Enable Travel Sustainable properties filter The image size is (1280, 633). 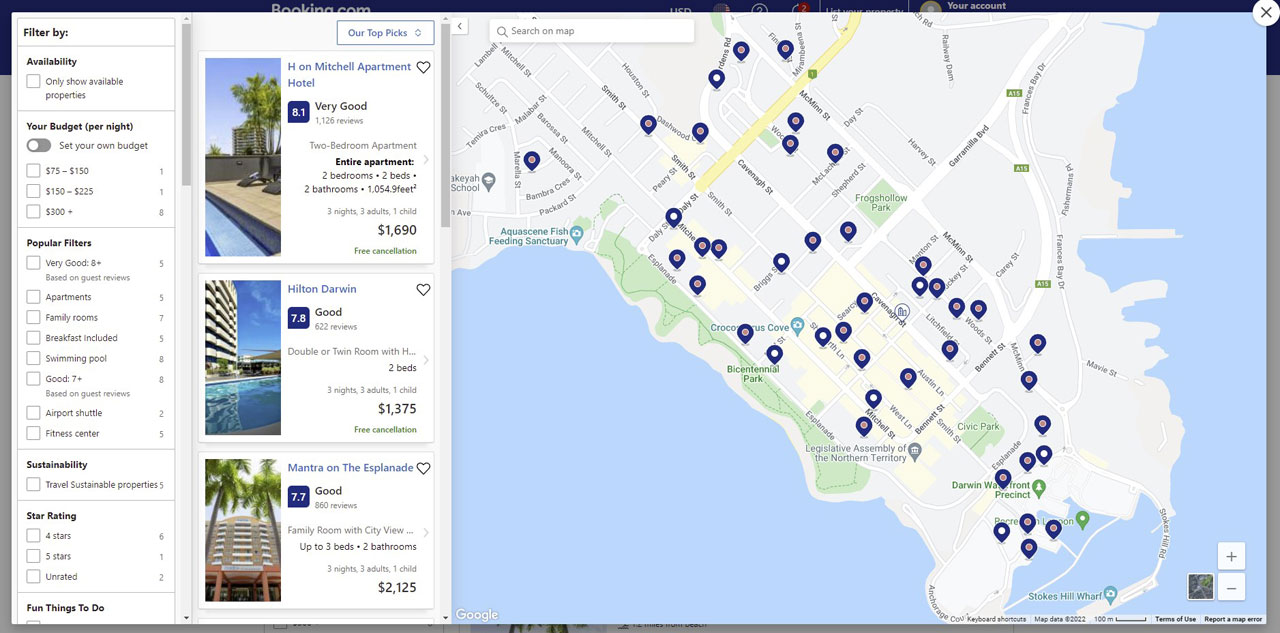tap(34, 485)
